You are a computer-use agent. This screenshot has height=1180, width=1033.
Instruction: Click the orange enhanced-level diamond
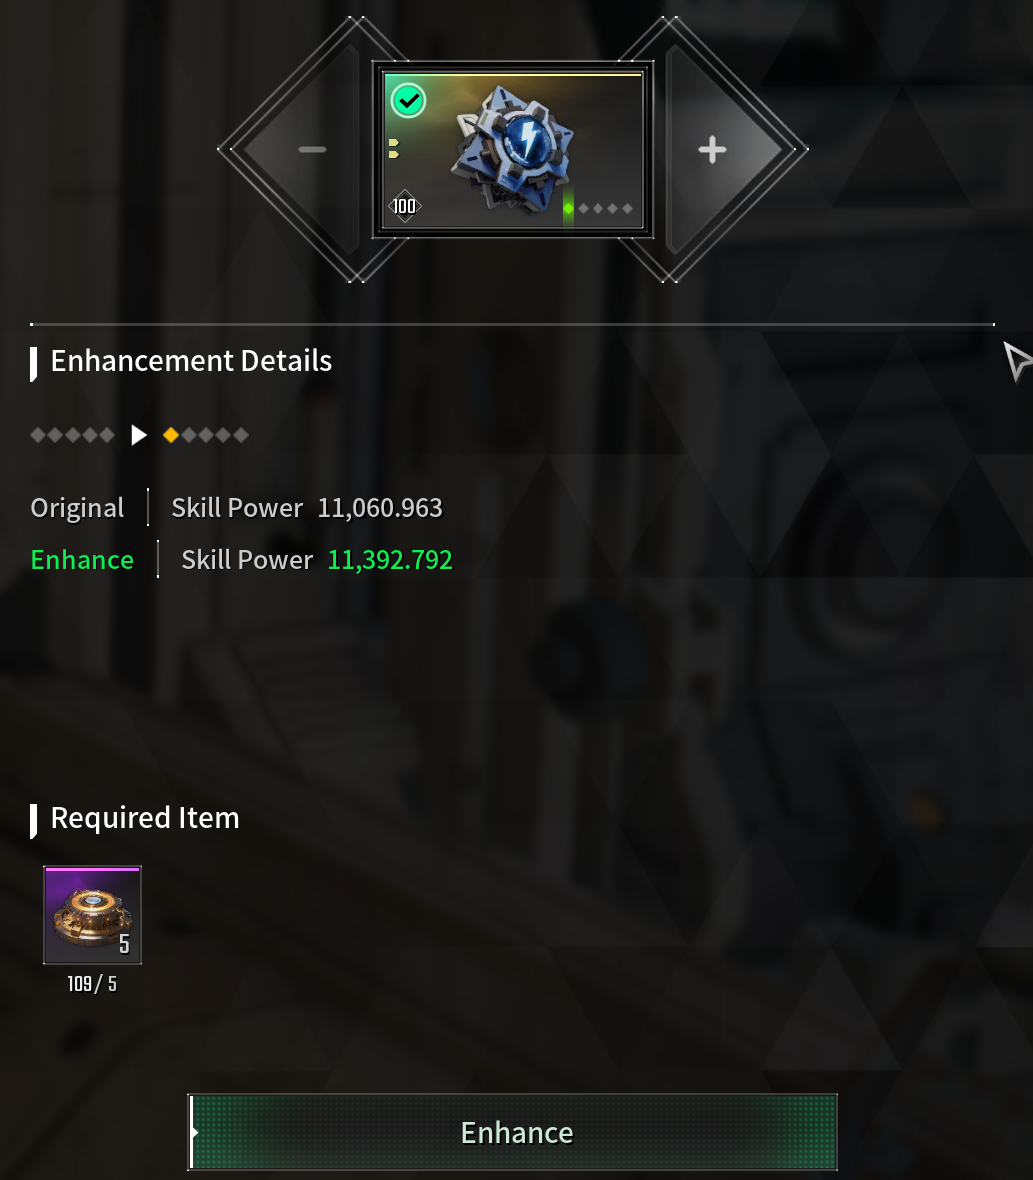point(171,435)
